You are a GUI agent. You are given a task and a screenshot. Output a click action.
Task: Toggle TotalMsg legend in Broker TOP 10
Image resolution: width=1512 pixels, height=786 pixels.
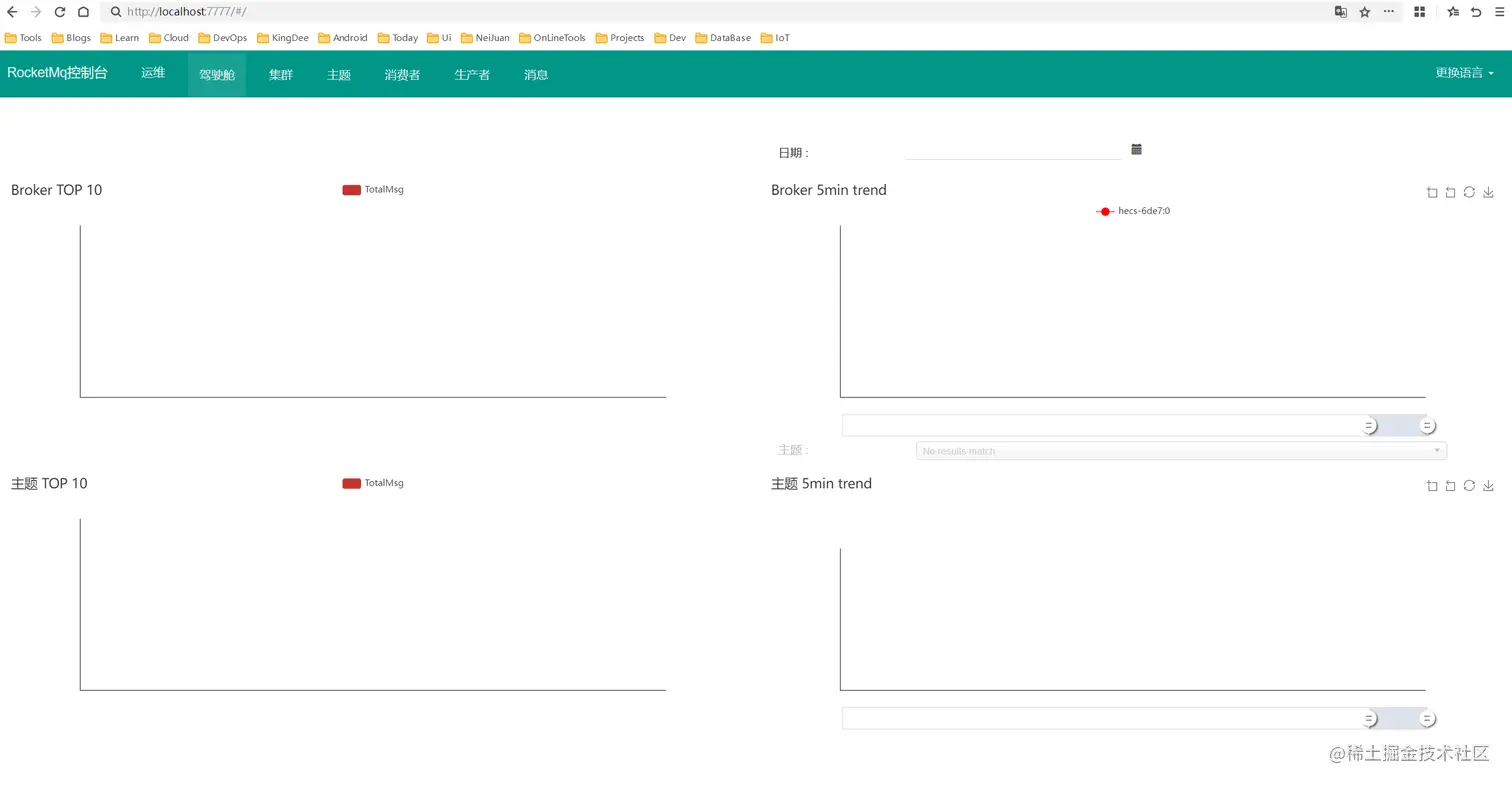coord(373,189)
